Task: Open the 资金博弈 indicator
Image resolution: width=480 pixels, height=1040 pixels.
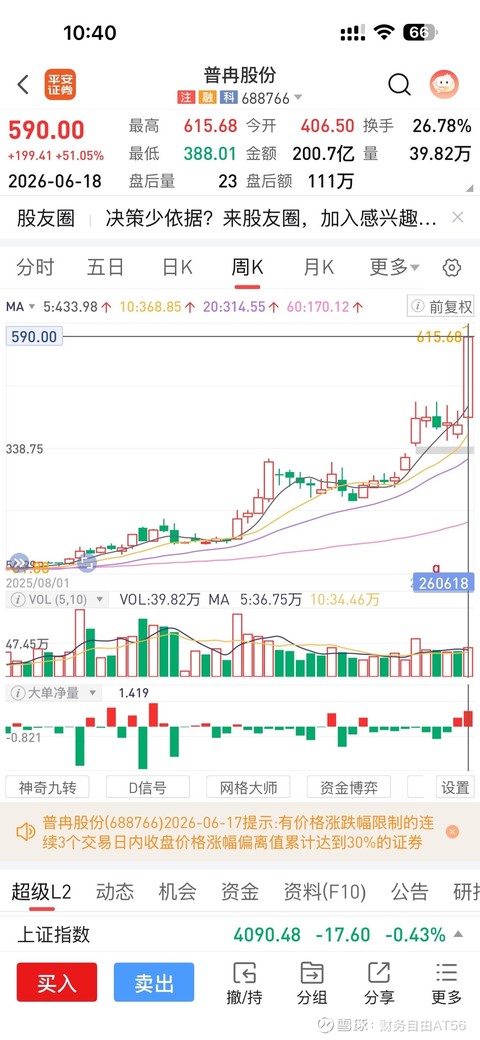Action: point(349,787)
